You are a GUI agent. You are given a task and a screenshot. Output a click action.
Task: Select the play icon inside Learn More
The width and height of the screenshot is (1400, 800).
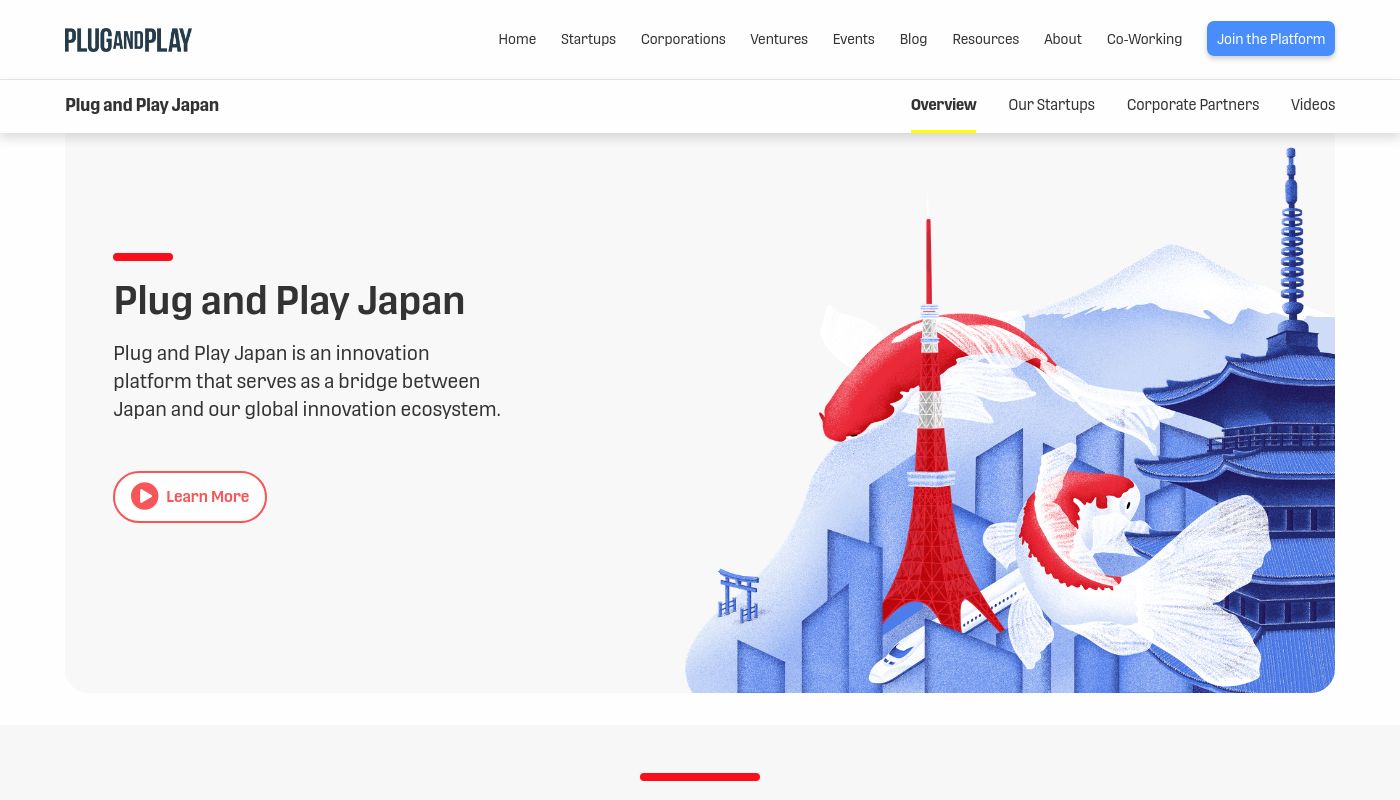[145, 496]
